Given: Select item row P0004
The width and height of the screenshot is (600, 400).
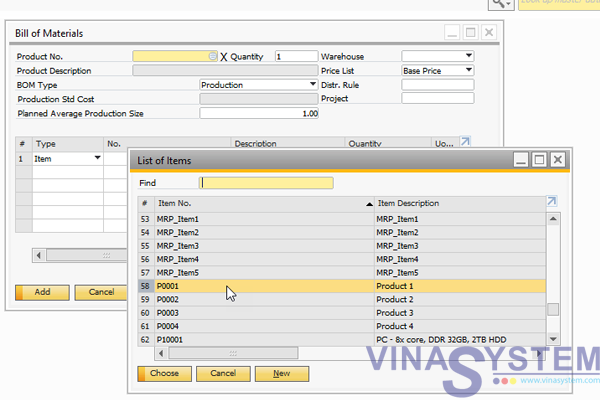Looking at the screenshot, I should coord(342,327).
